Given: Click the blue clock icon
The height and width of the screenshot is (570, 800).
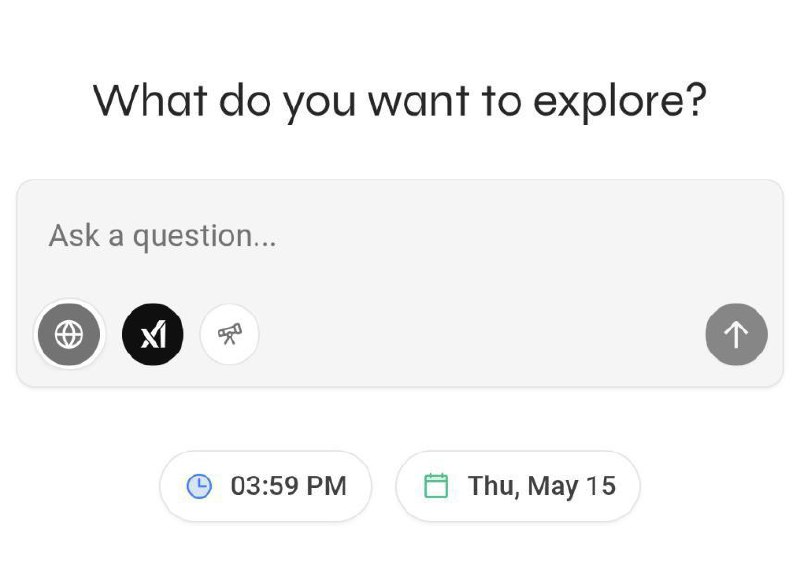Looking at the screenshot, I should pyautogui.click(x=199, y=486).
